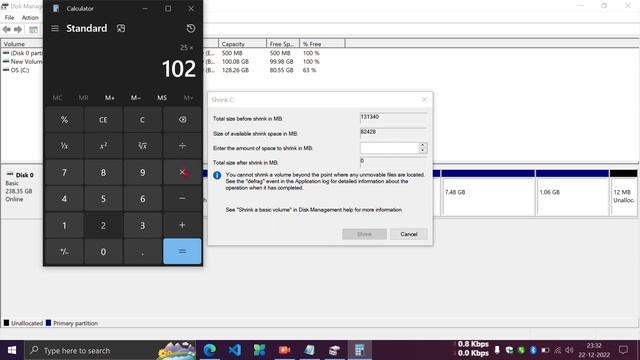This screenshot has height=360, width=640.
Task: Select the 12 MB unallocated block
Action: coord(623,193)
